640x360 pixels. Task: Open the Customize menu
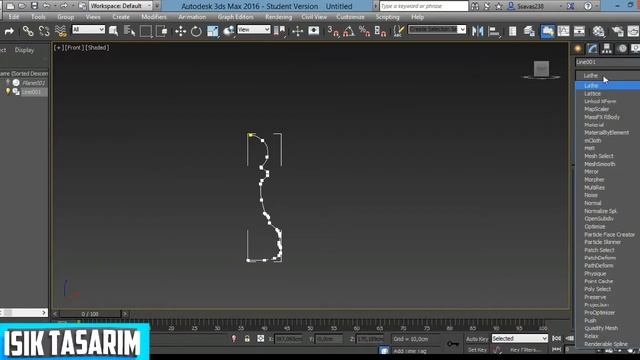350,17
